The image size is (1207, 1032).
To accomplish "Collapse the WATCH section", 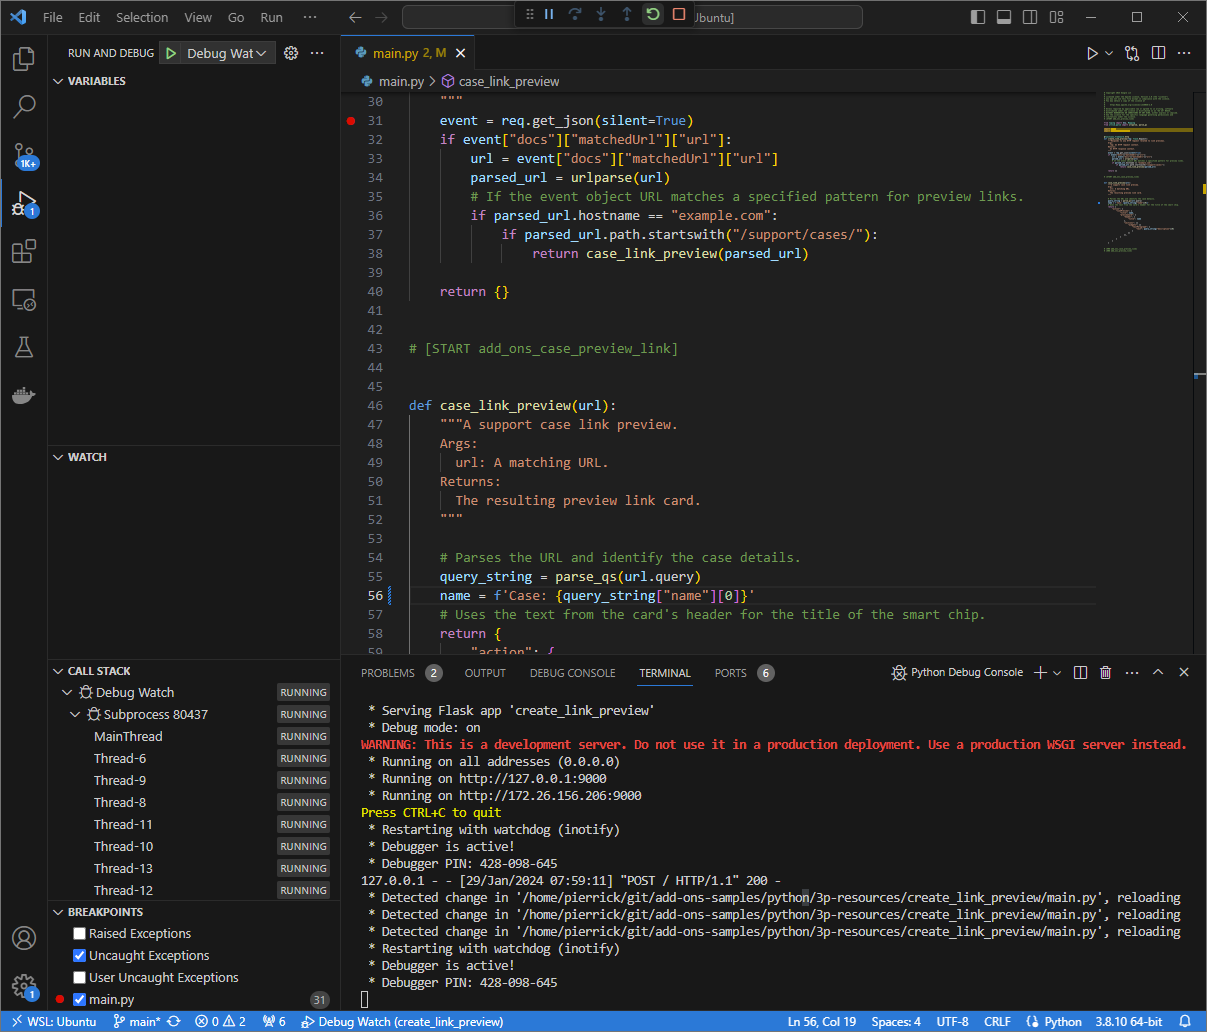I will 58,457.
